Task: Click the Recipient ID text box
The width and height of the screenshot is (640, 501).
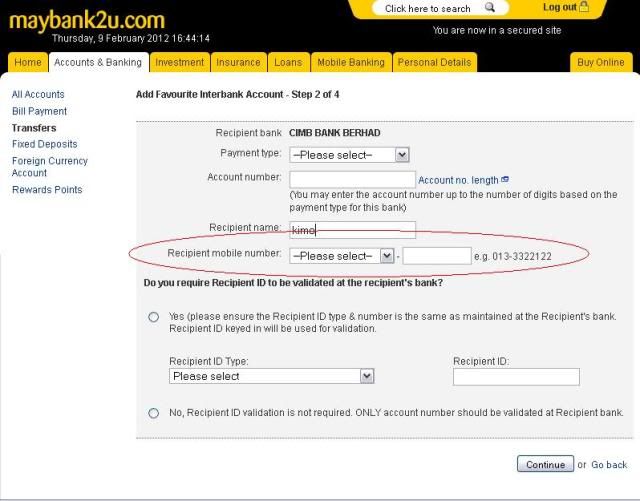Action: (x=516, y=377)
